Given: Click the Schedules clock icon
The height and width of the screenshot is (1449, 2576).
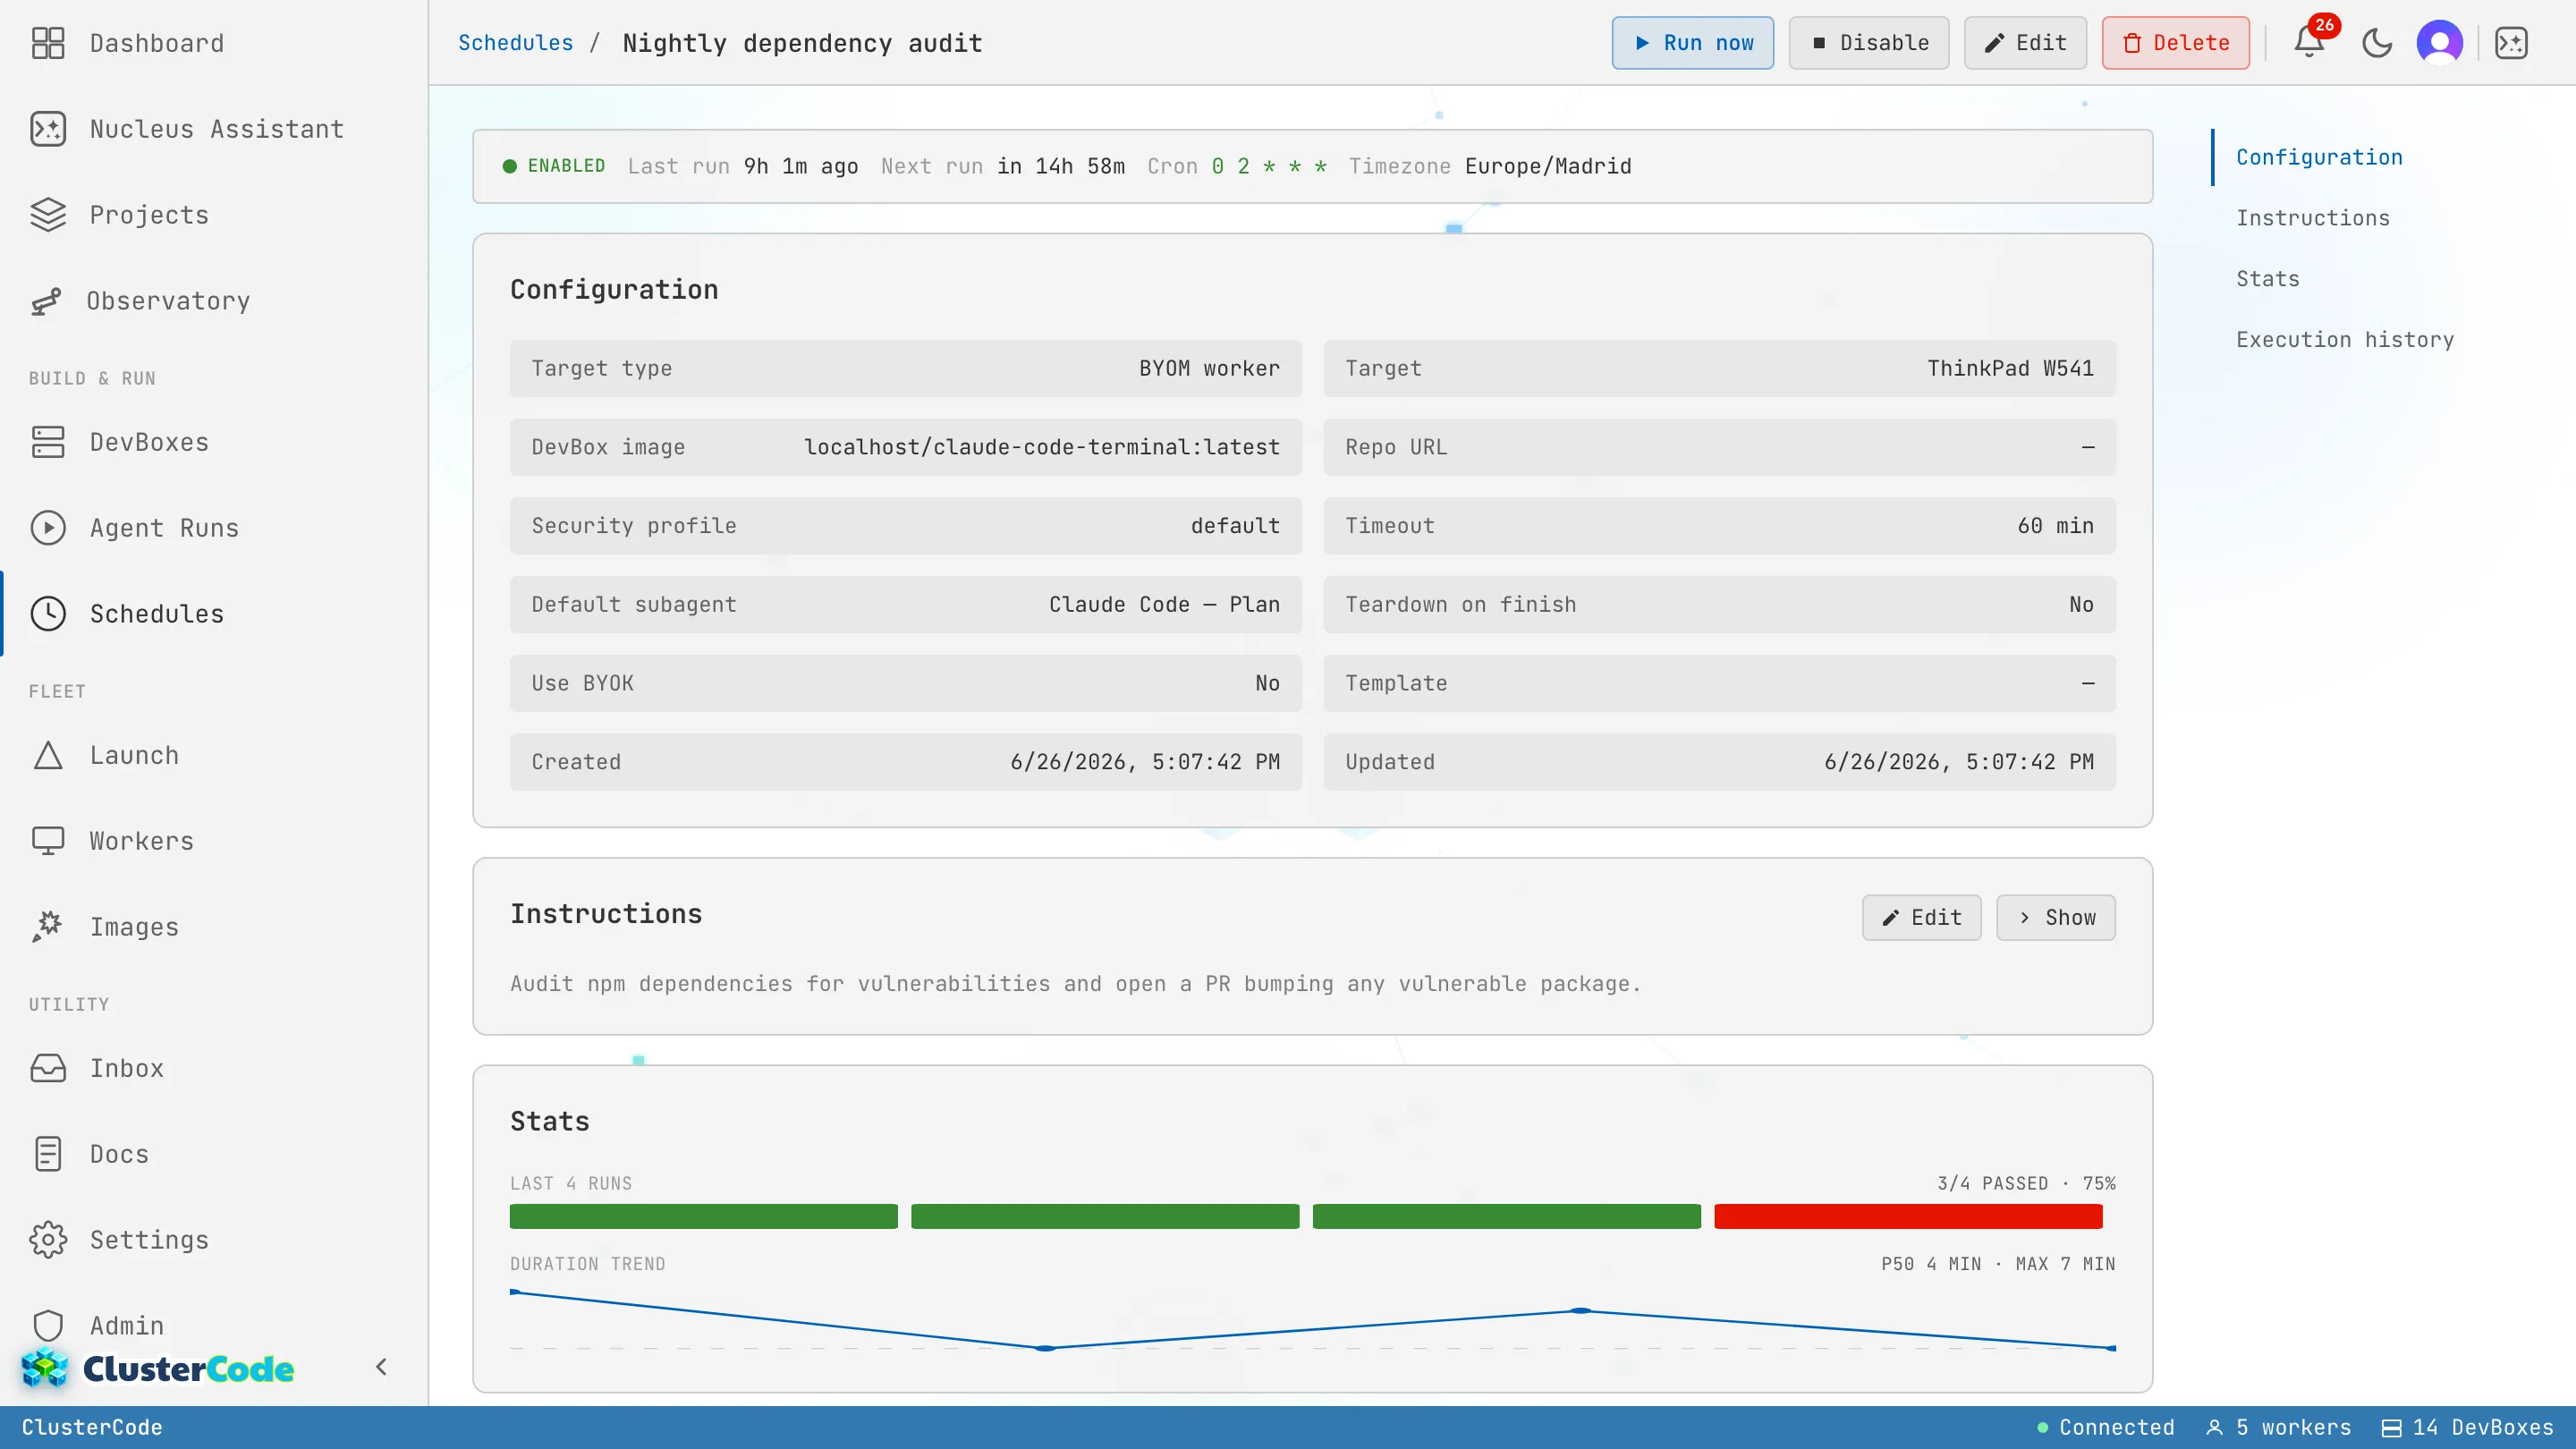Looking at the screenshot, I should (48, 614).
